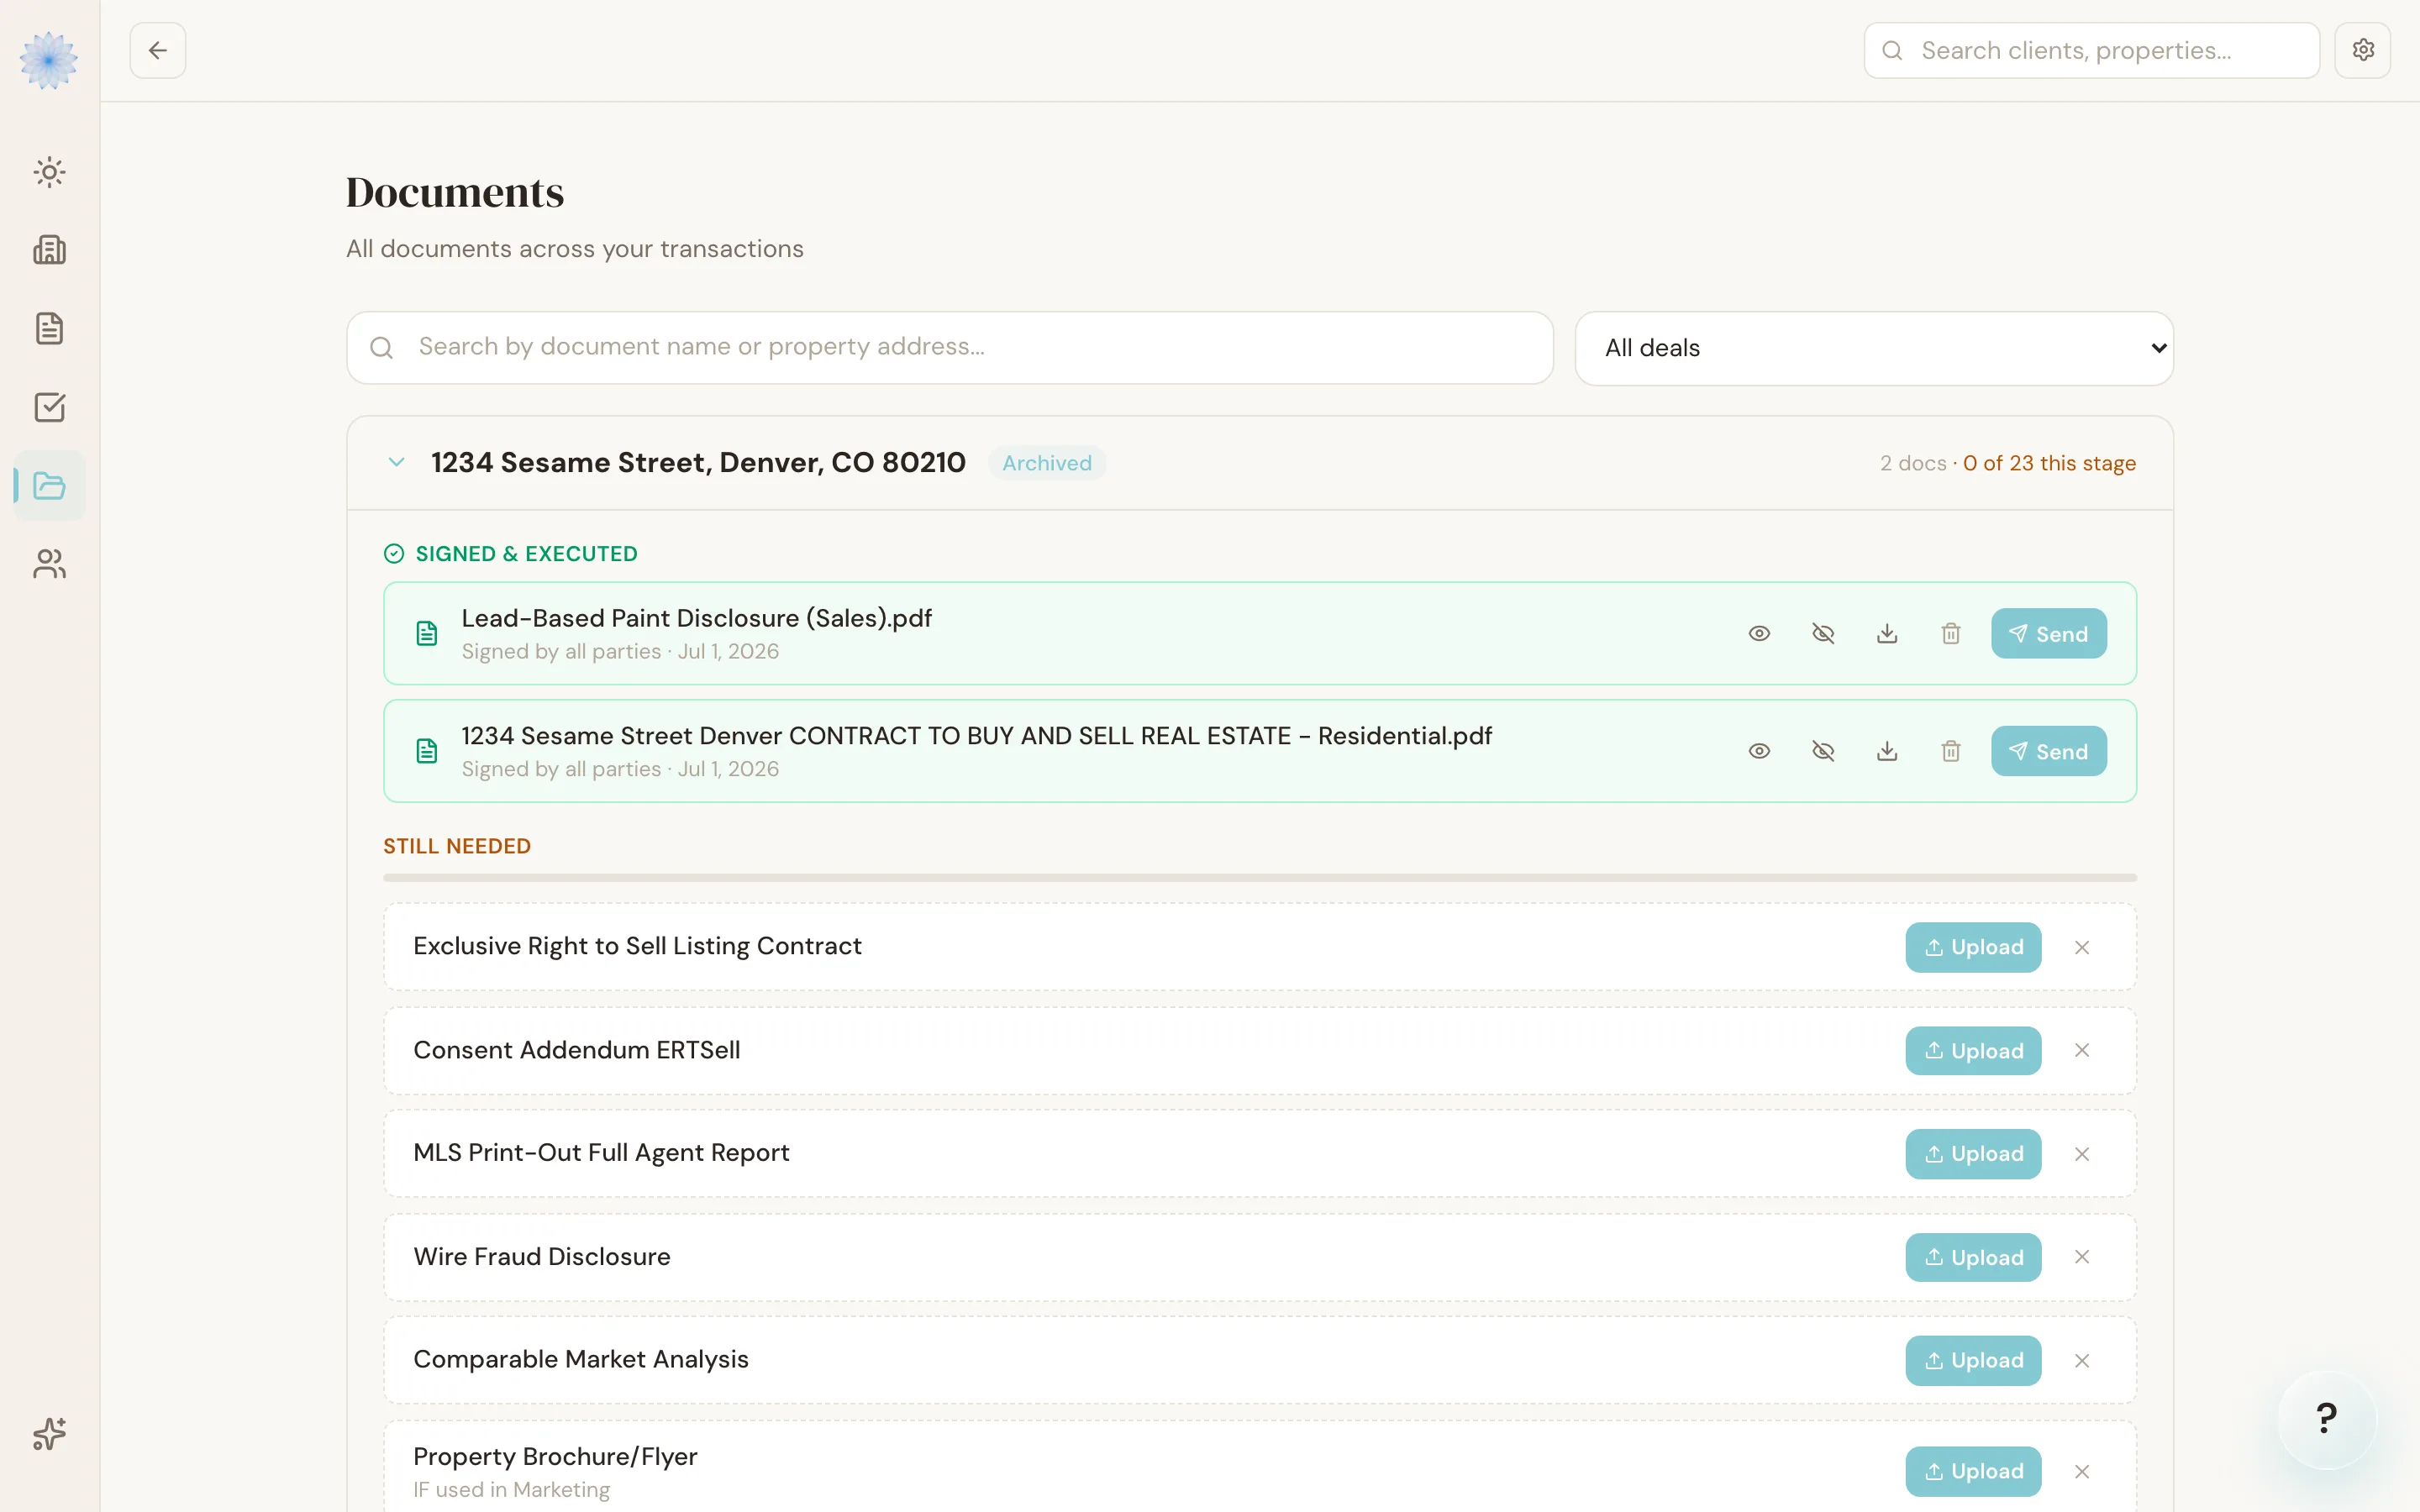The width and height of the screenshot is (2420, 1512).
Task: Click the flower app logo
Action: click(48, 60)
